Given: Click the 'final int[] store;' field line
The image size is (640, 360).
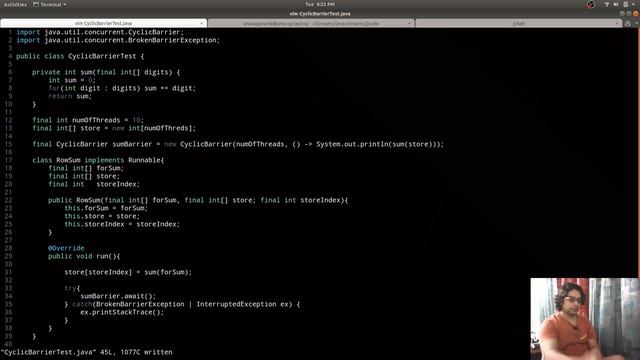Looking at the screenshot, I should [84, 176].
